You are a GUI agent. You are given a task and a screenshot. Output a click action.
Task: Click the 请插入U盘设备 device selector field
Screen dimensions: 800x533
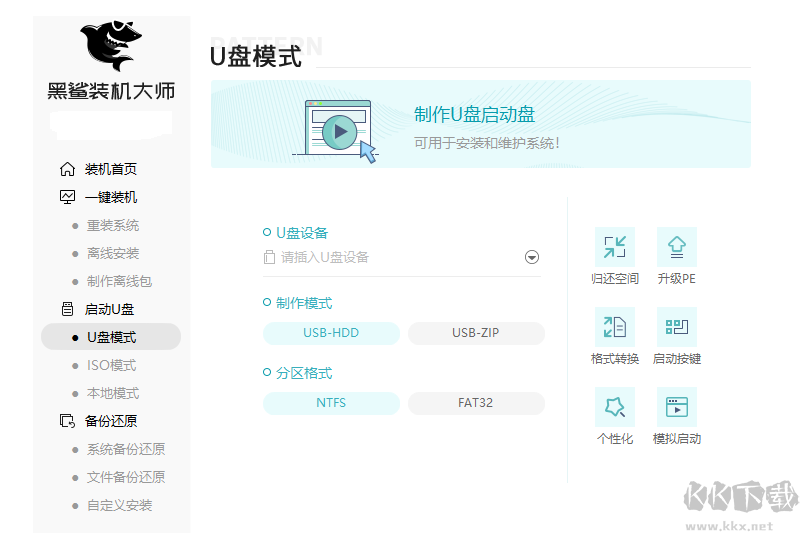(402, 258)
